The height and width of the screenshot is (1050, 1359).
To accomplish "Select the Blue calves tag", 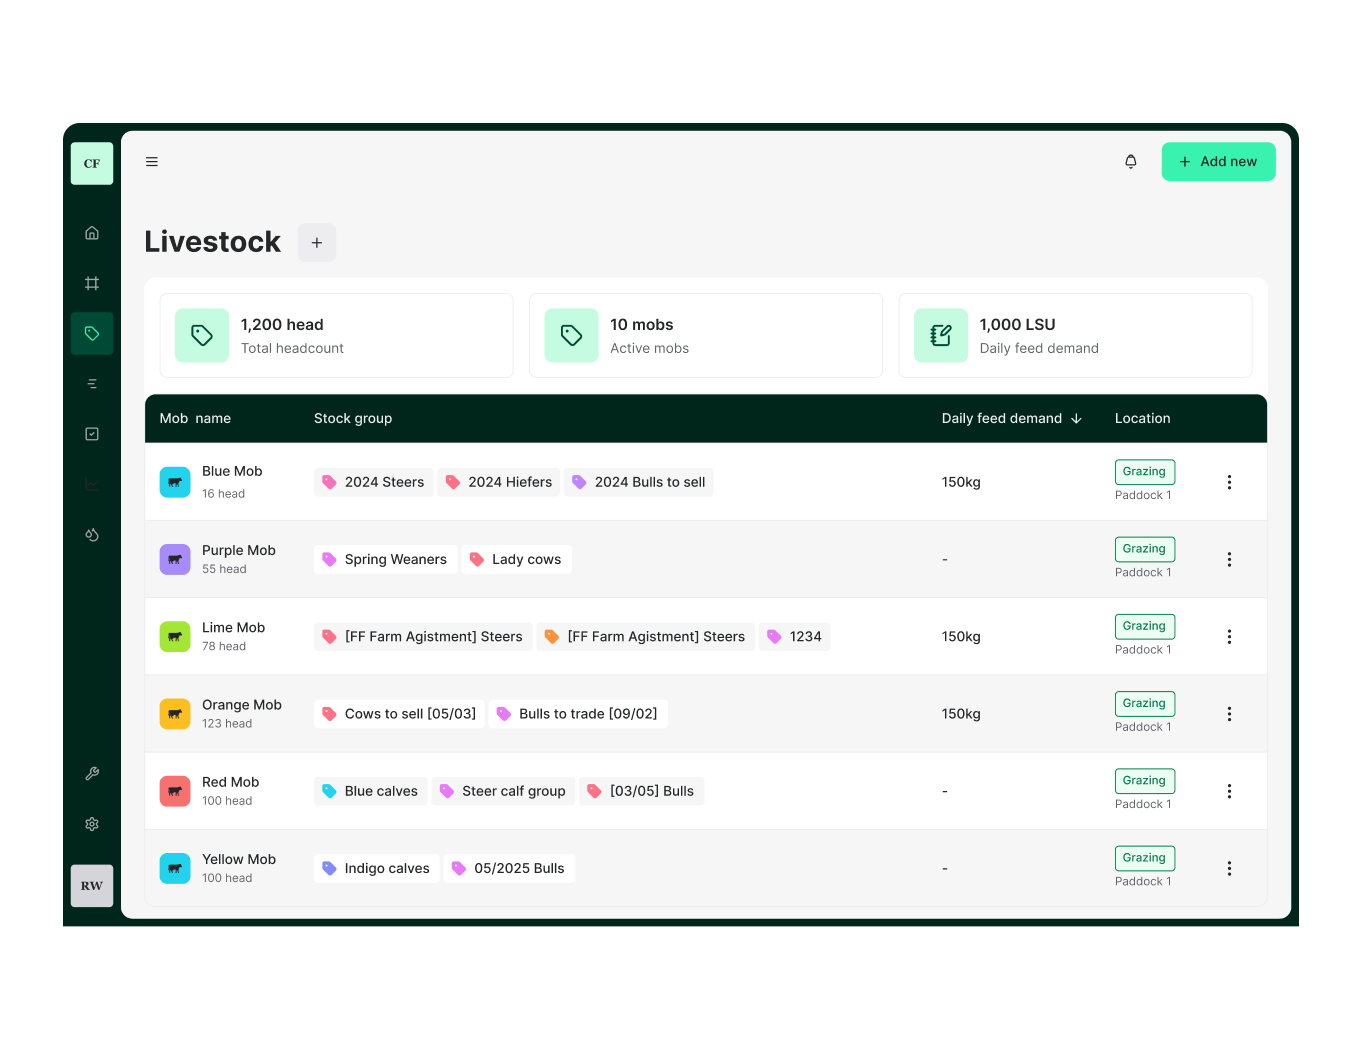I will 371,791.
